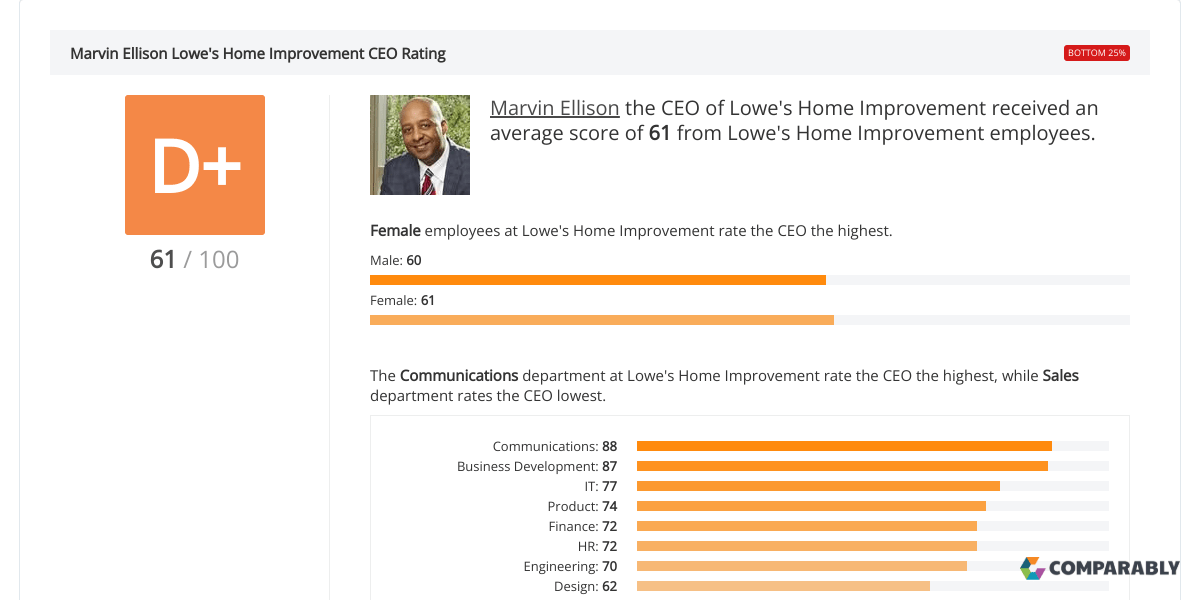Click the Male: 60 rating bar
Screen dimensions: 1200x600
[598, 280]
